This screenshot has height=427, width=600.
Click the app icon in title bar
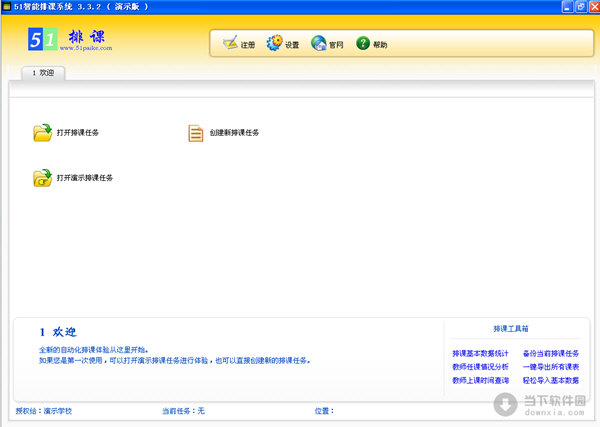pyautogui.click(x=7, y=6)
